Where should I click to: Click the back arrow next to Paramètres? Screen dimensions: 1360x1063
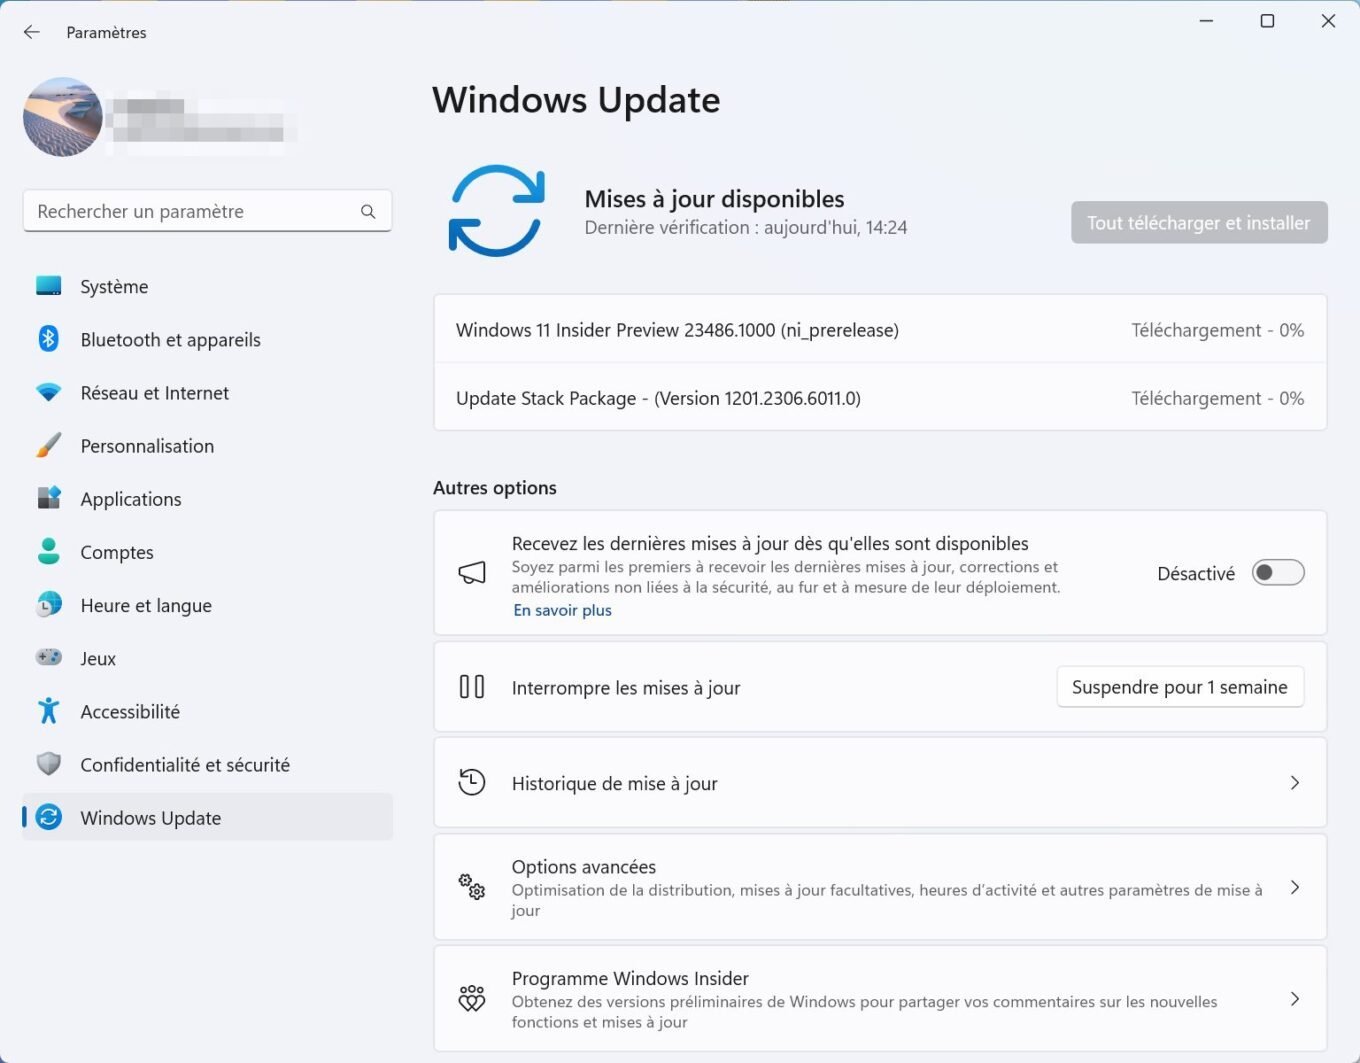click(32, 32)
